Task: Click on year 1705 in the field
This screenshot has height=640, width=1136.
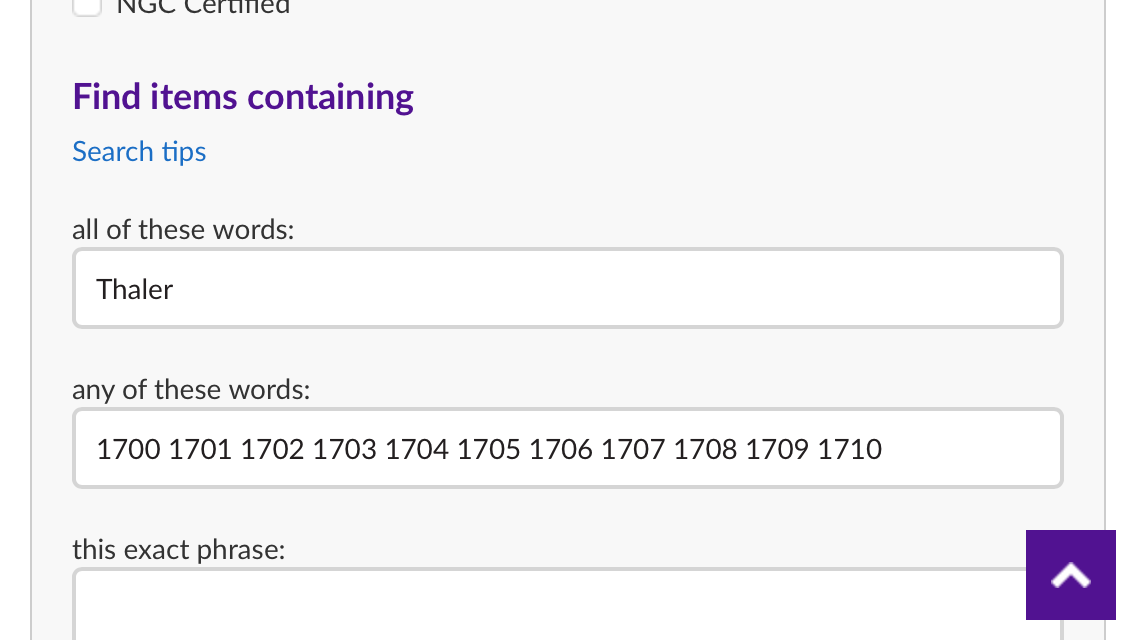Action: tap(489, 449)
